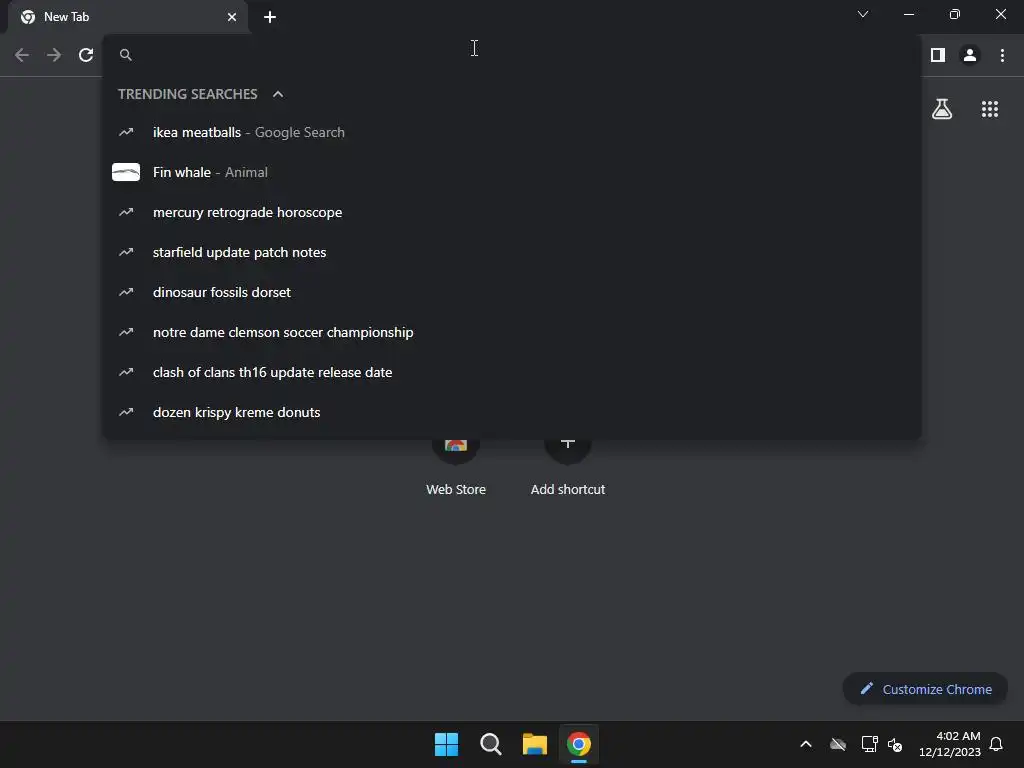Open the tab search chevron in the title bar
Screen dimensions: 1024x768
point(863,14)
